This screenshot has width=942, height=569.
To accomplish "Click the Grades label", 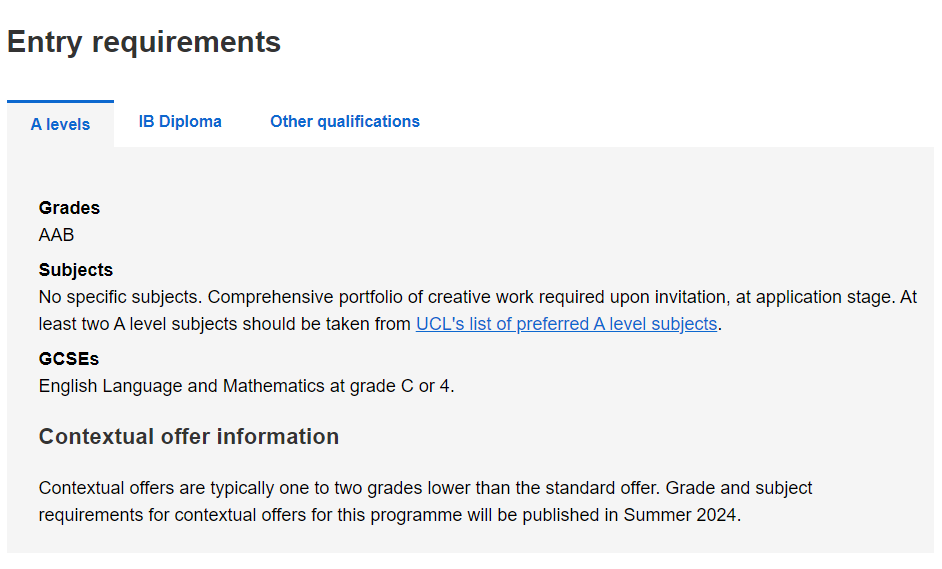I will [69, 208].
